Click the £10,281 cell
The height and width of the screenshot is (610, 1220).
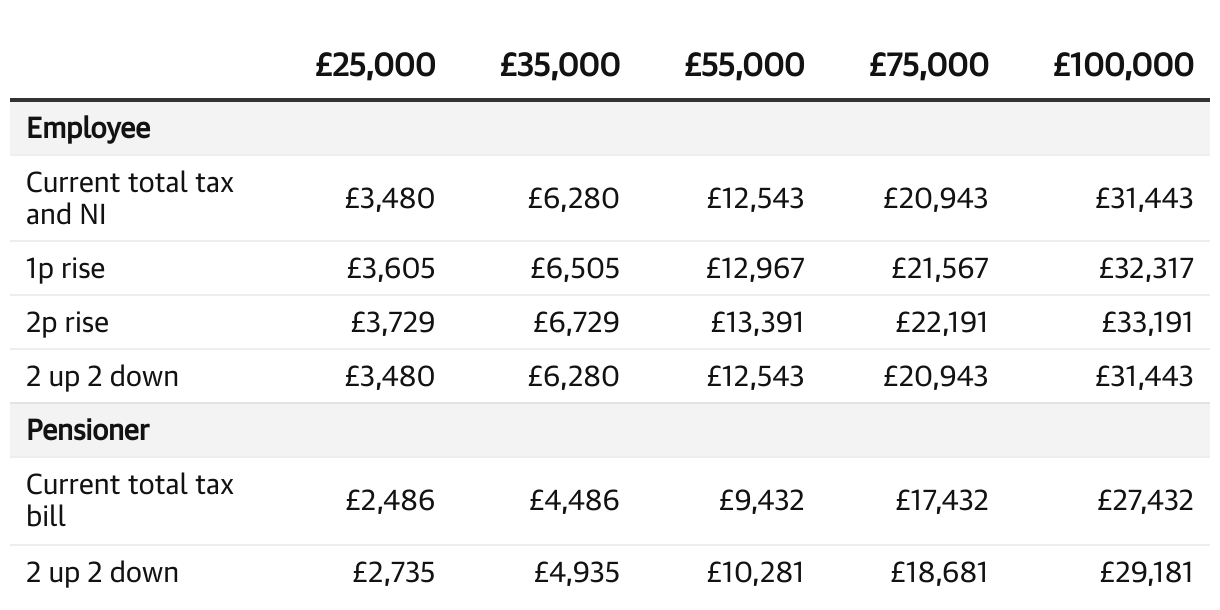[755, 573]
